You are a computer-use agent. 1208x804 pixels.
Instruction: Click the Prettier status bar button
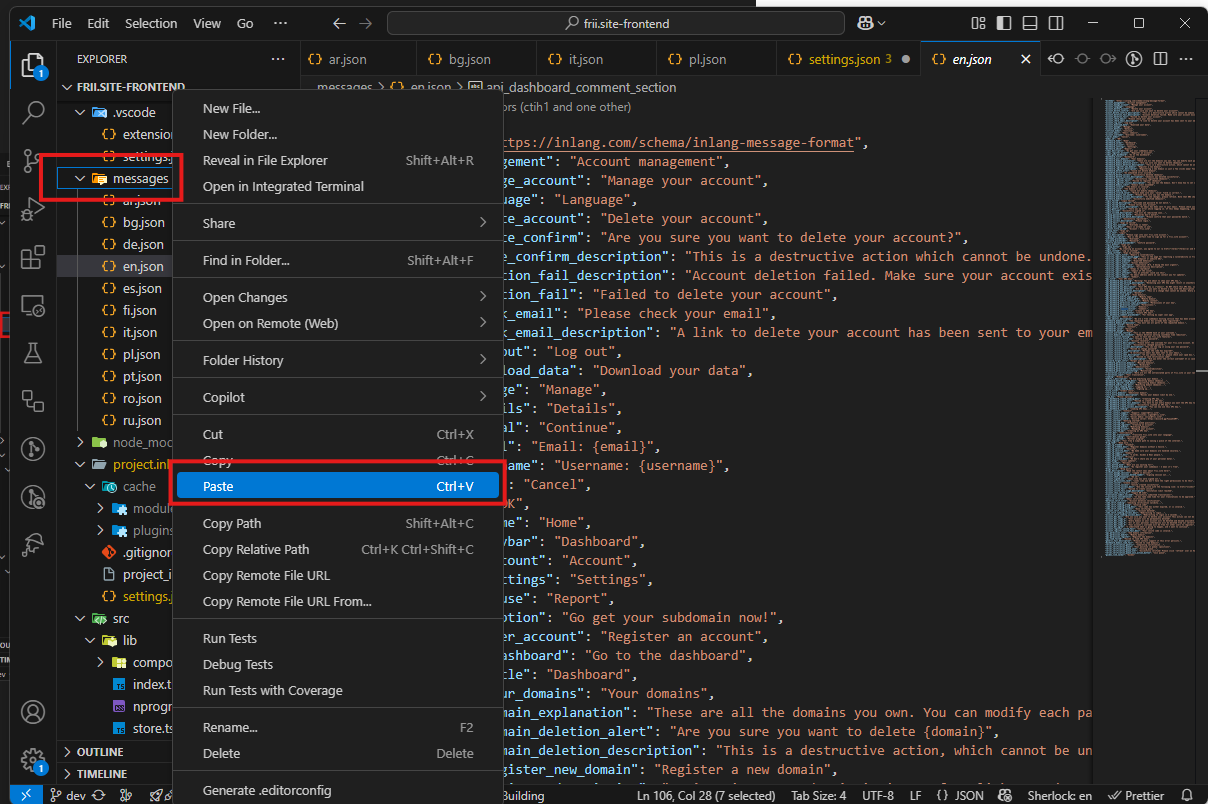pyautogui.click(x=1135, y=796)
